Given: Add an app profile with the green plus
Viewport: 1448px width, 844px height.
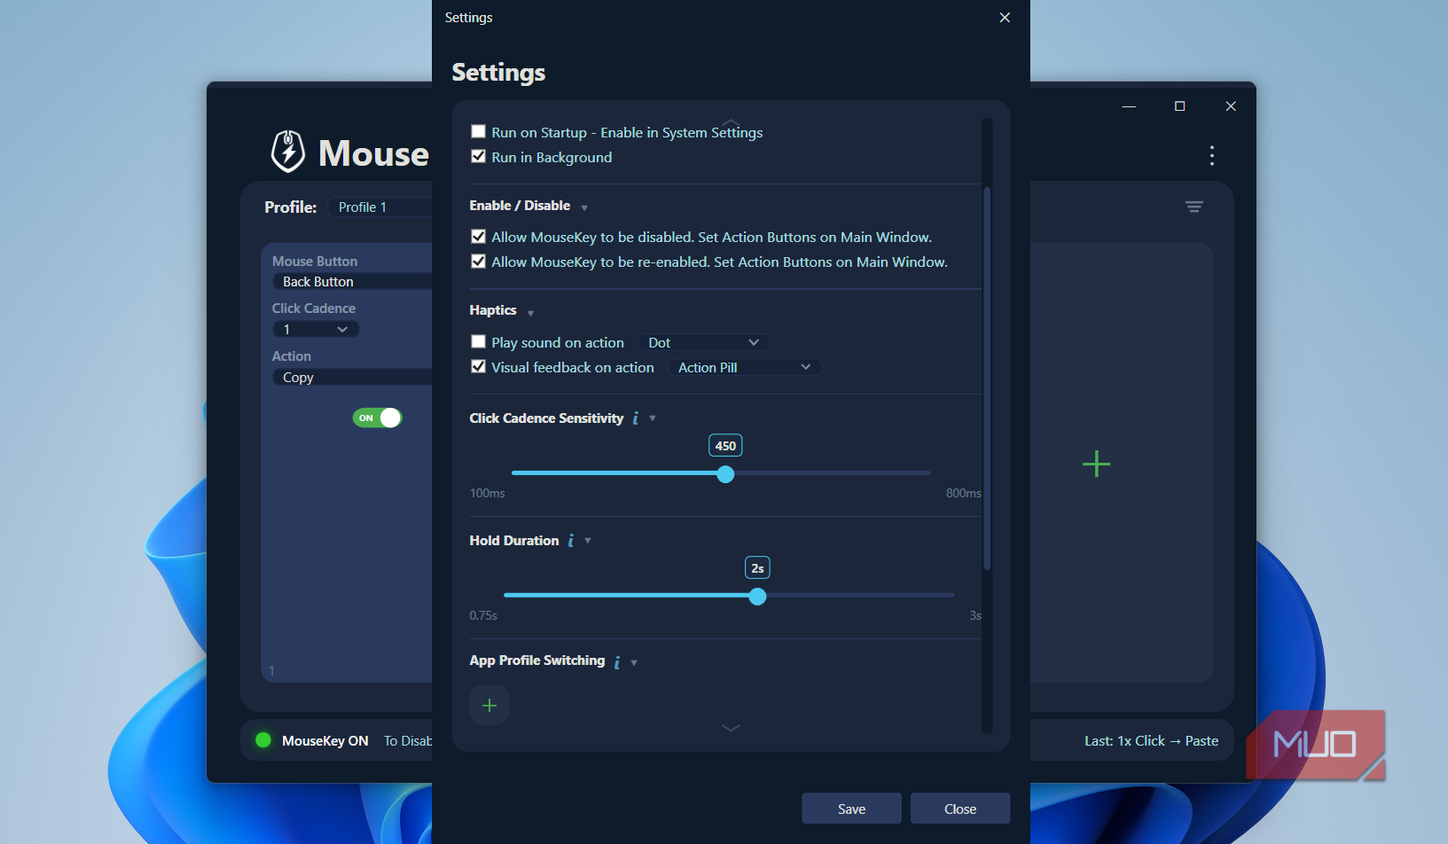Looking at the screenshot, I should tap(489, 705).
